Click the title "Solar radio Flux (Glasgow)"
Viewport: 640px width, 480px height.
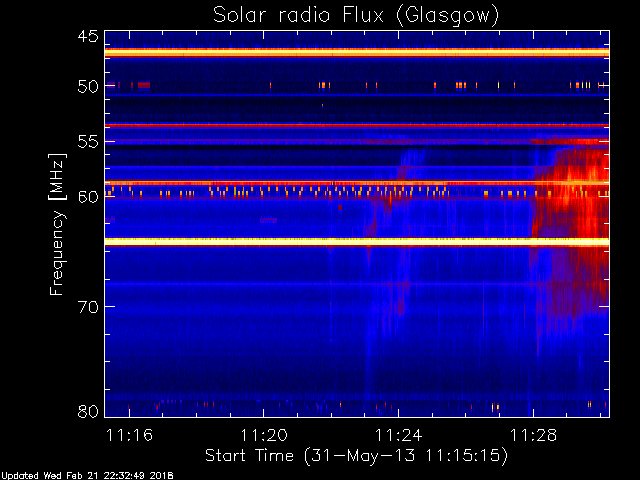356,16
